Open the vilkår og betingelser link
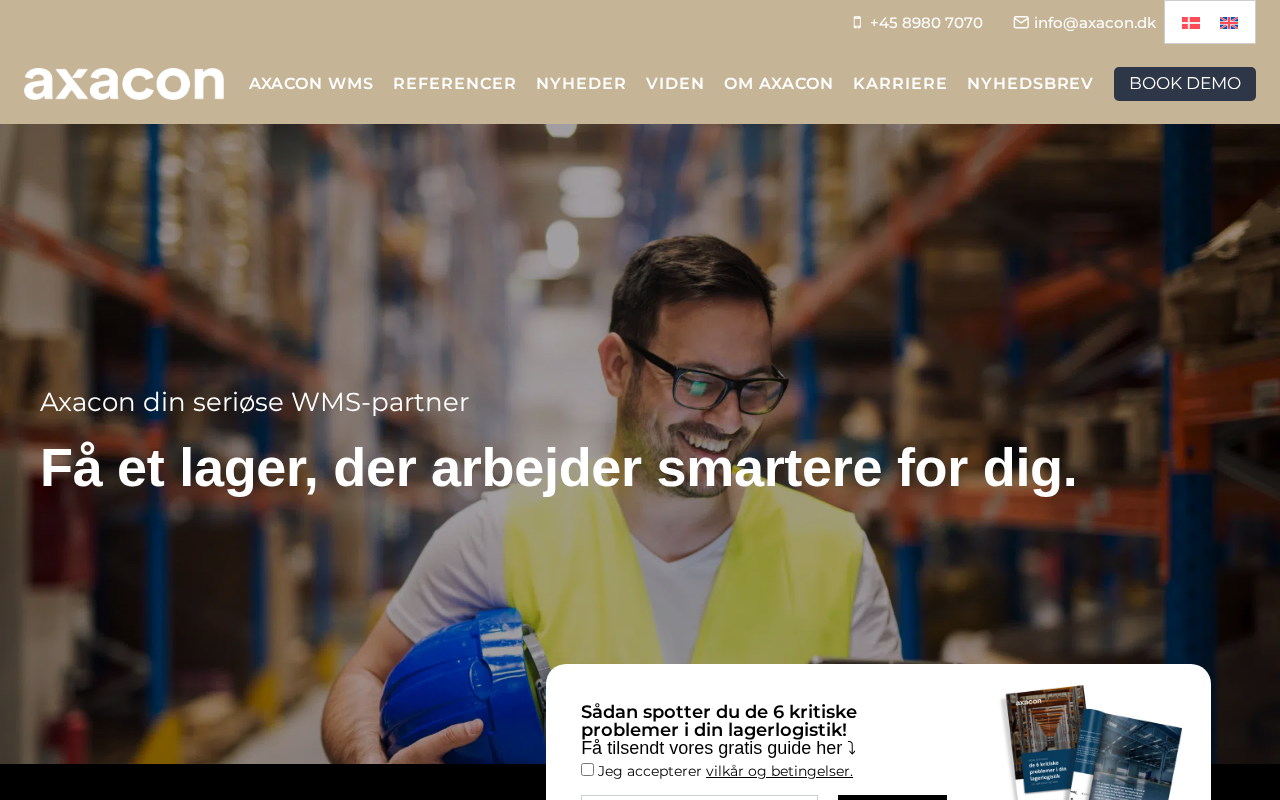The height and width of the screenshot is (800, 1280). pos(779,771)
